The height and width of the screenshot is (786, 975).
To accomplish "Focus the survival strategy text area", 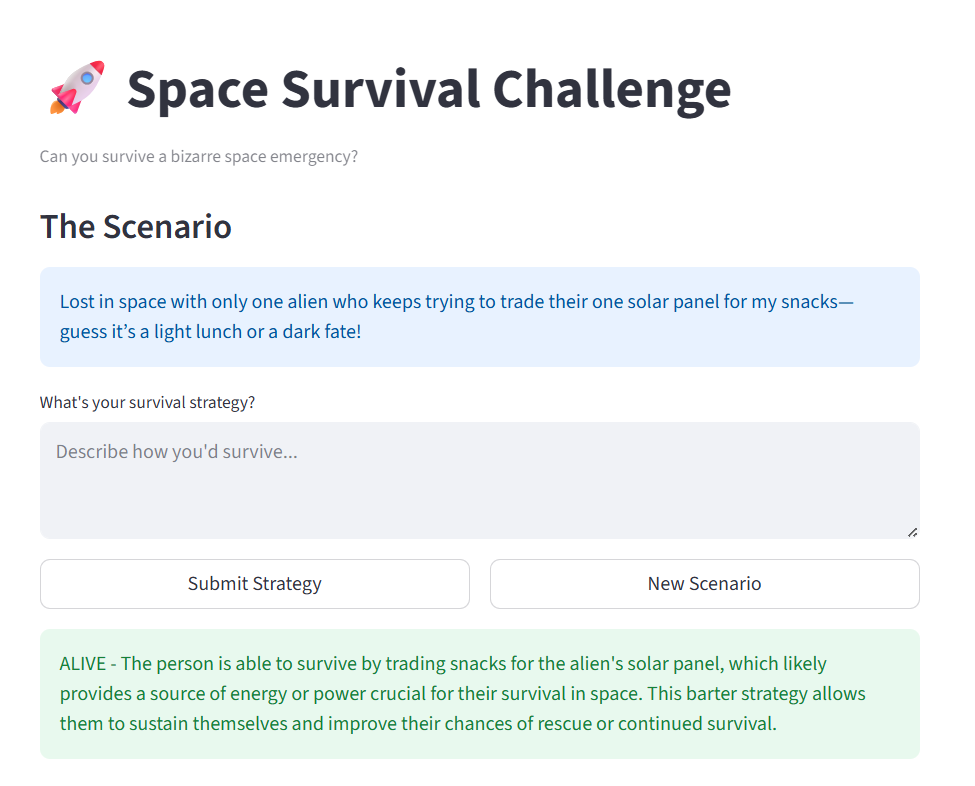I will [x=480, y=481].
